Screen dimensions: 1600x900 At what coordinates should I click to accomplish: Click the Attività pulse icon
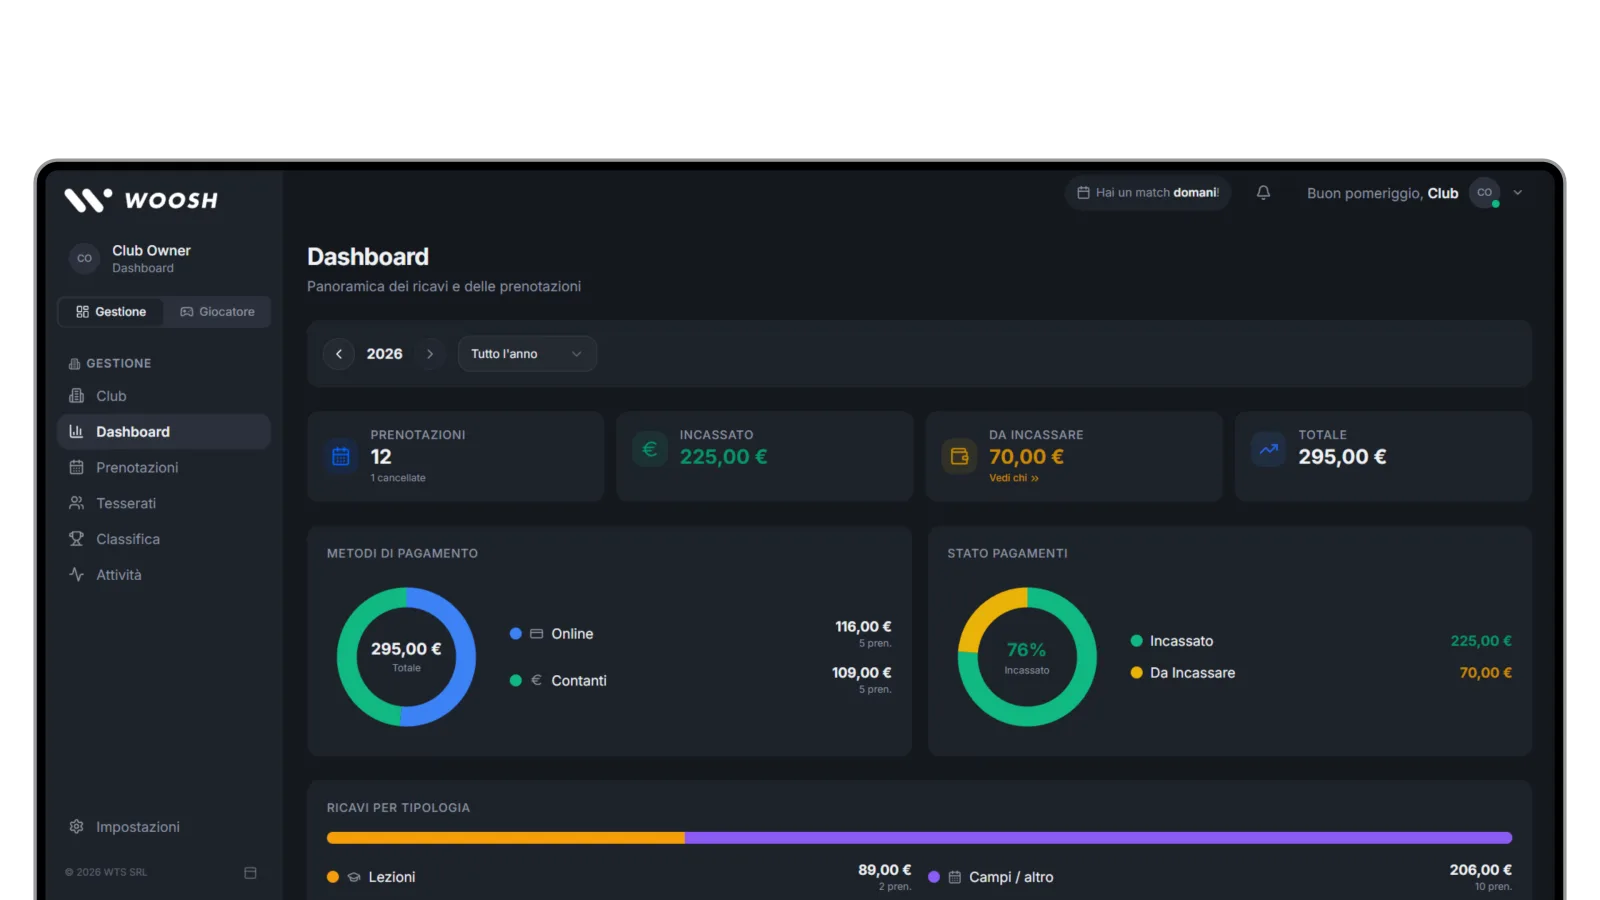pyautogui.click(x=76, y=575)
